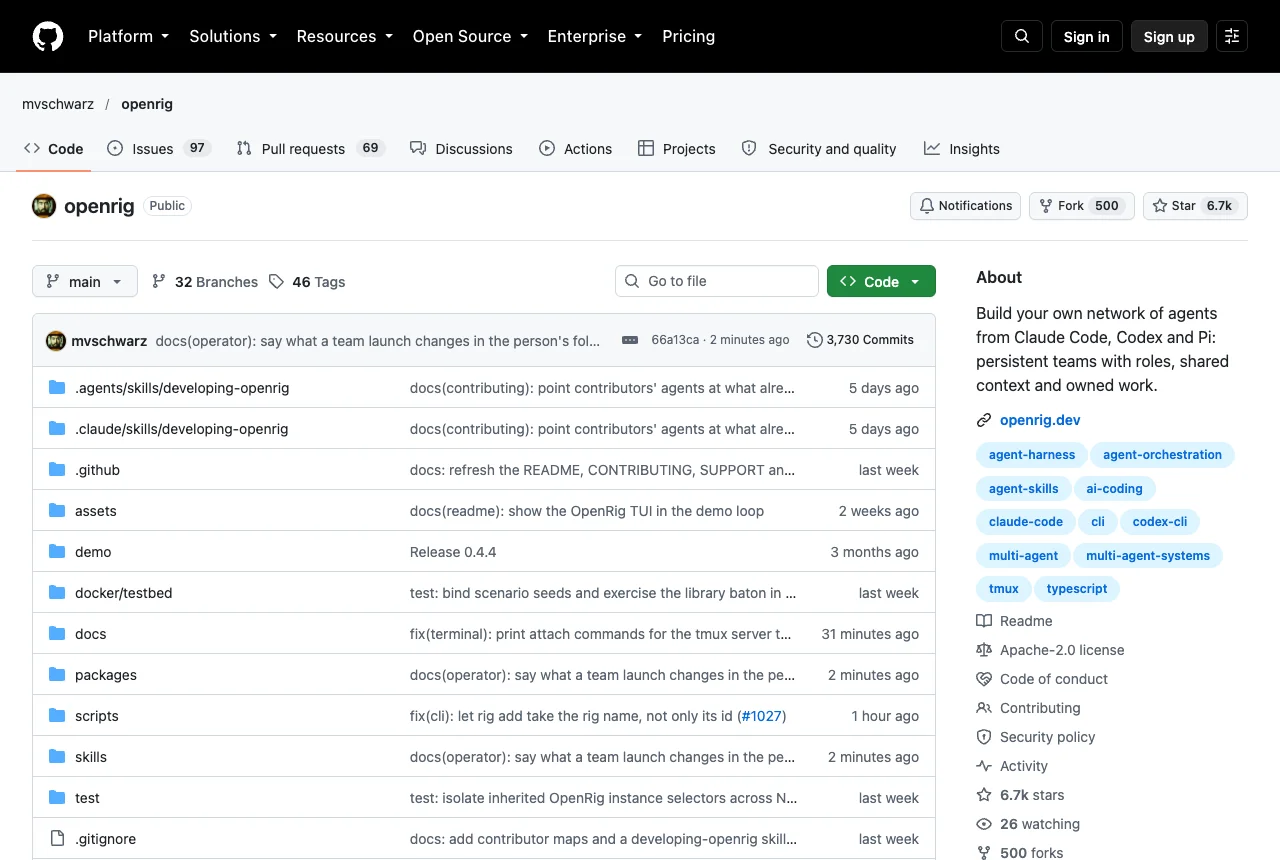Click the Go to file search field
Screen dimensions: 1280x860
[717, 281]
